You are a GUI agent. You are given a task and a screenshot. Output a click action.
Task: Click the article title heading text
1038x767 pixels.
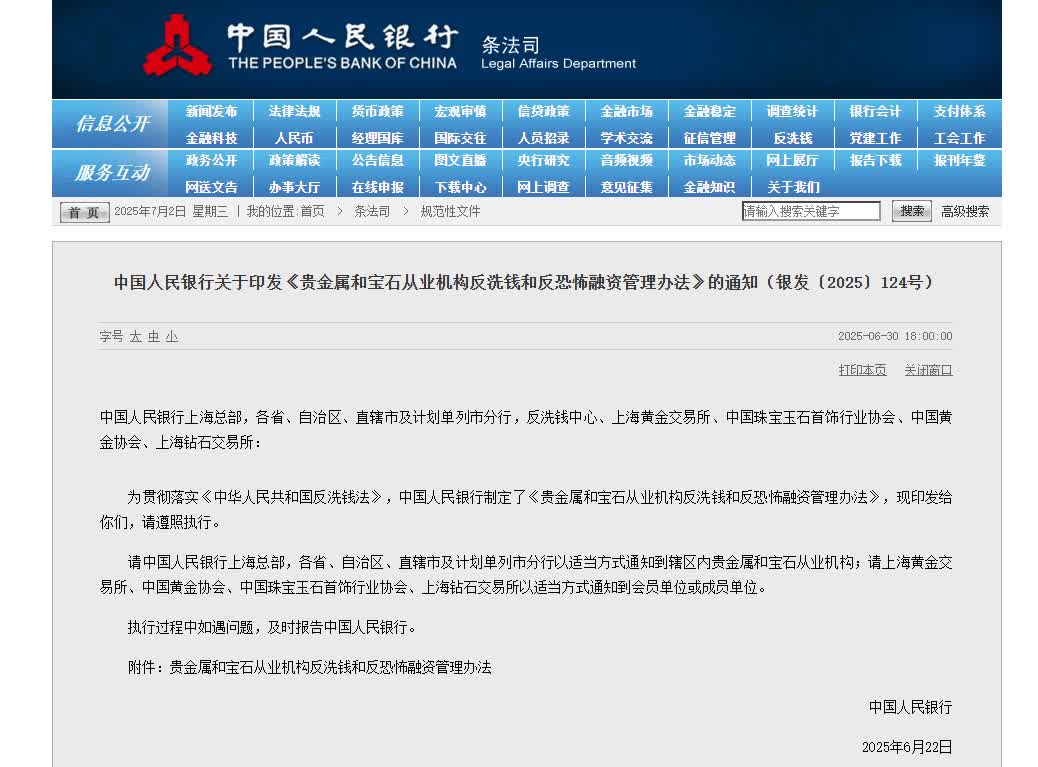(x=524, y=283)
